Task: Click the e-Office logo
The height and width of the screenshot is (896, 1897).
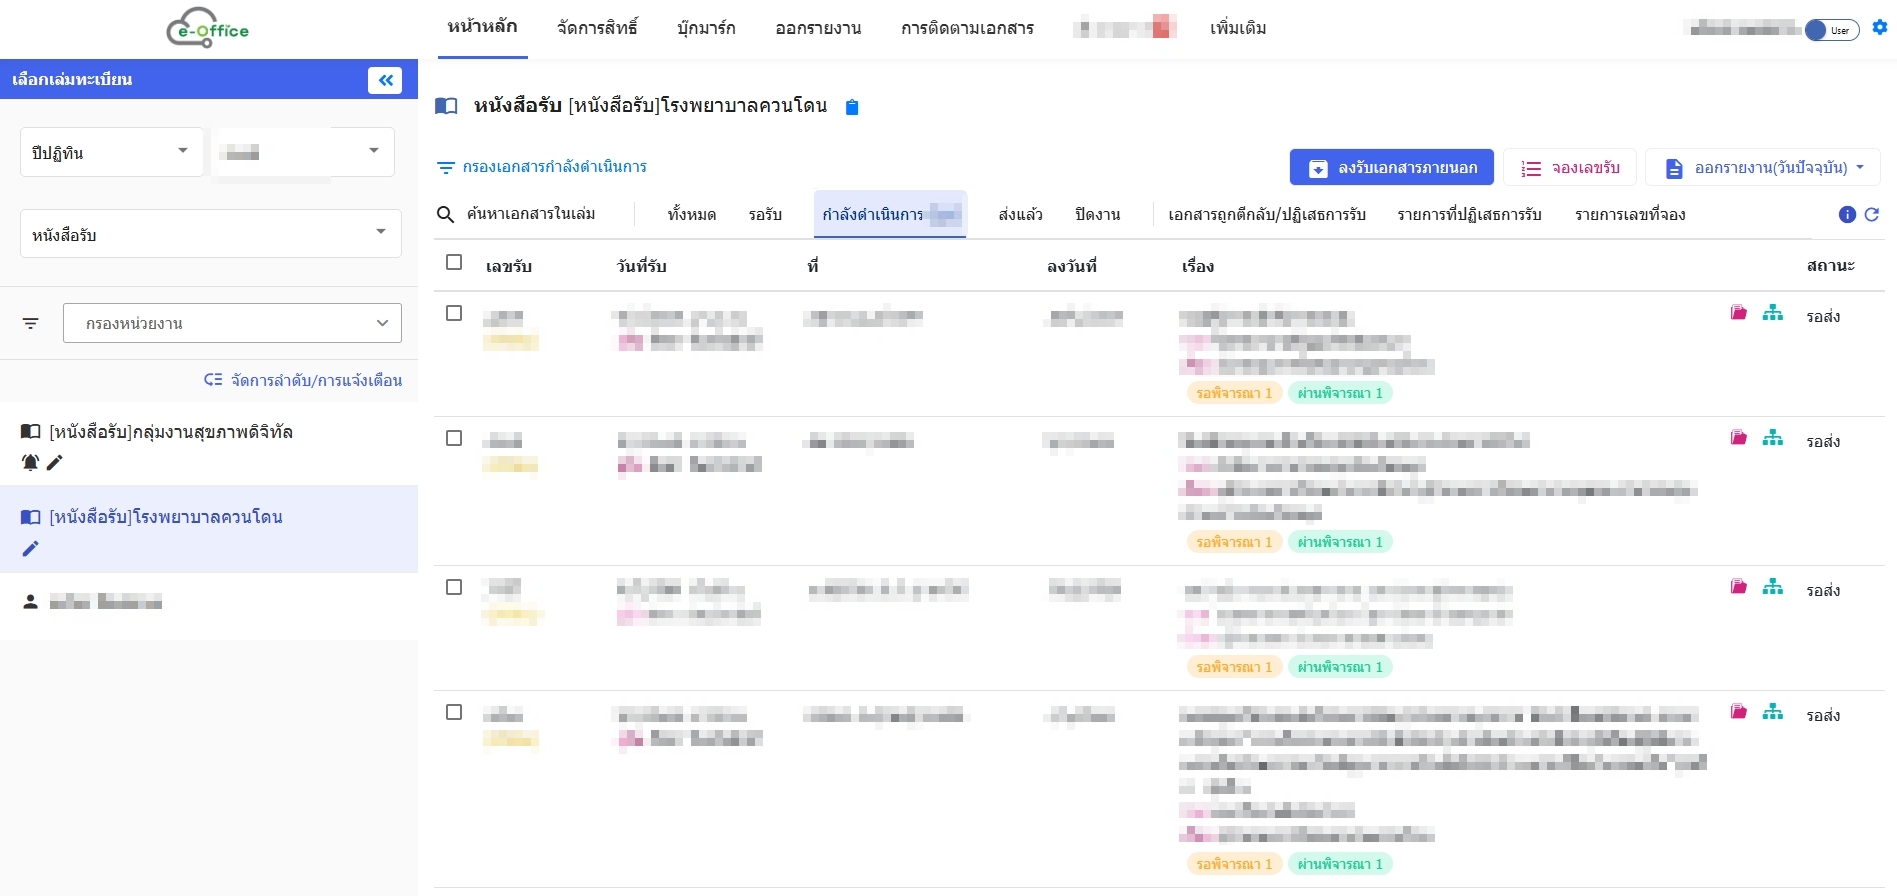Action: [207, 28]
